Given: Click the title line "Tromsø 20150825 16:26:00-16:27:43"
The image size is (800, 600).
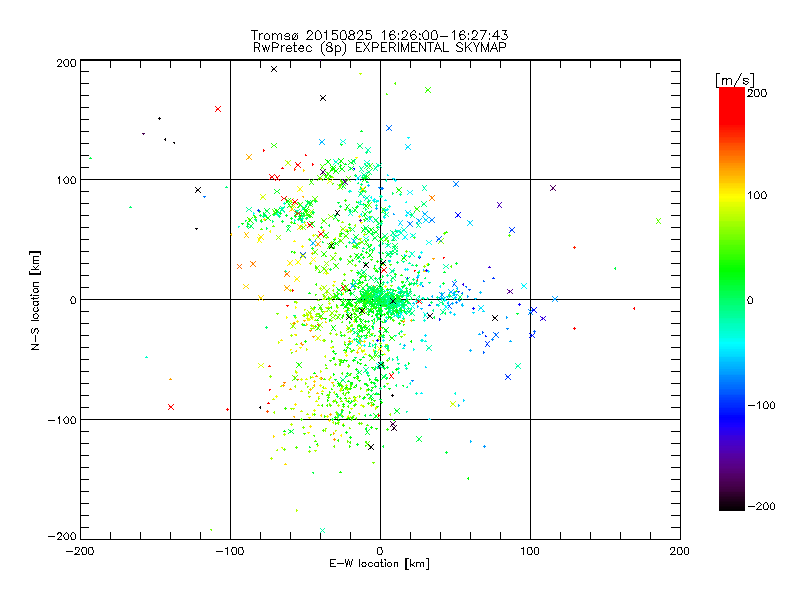Looking at the screenshot, I should pyautogui.click(x=379, y=35).
